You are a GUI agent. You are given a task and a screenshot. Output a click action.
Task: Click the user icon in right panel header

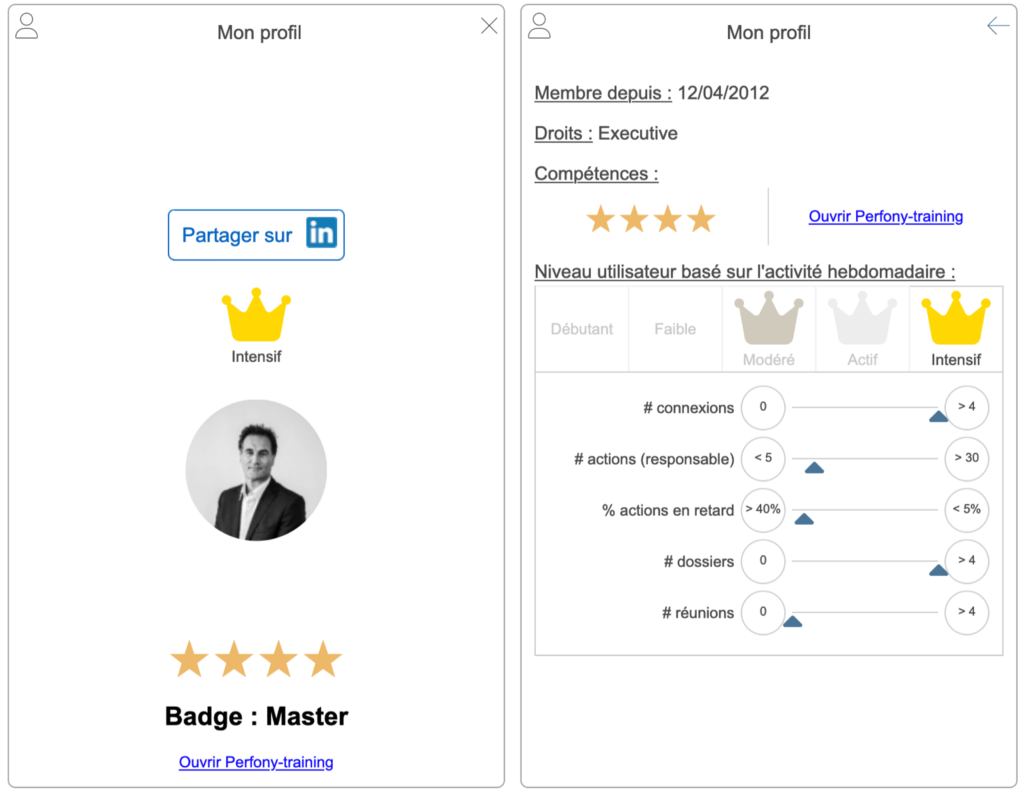click(x=539, y=27)
